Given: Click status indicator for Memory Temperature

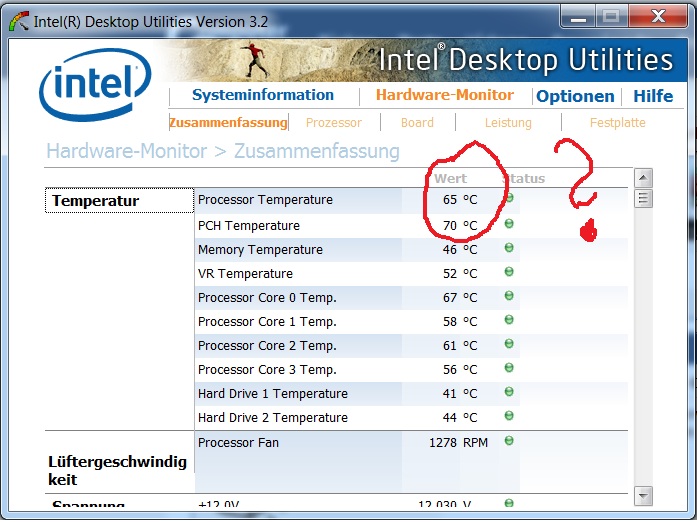Looking at the screenshot, I should 509,248.
